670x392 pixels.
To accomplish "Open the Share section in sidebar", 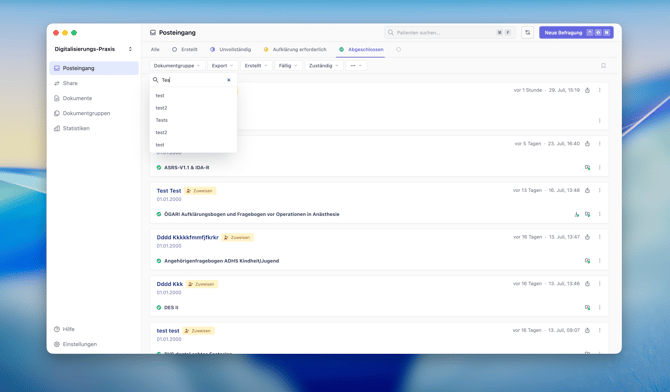I will (x=94, y=83).
